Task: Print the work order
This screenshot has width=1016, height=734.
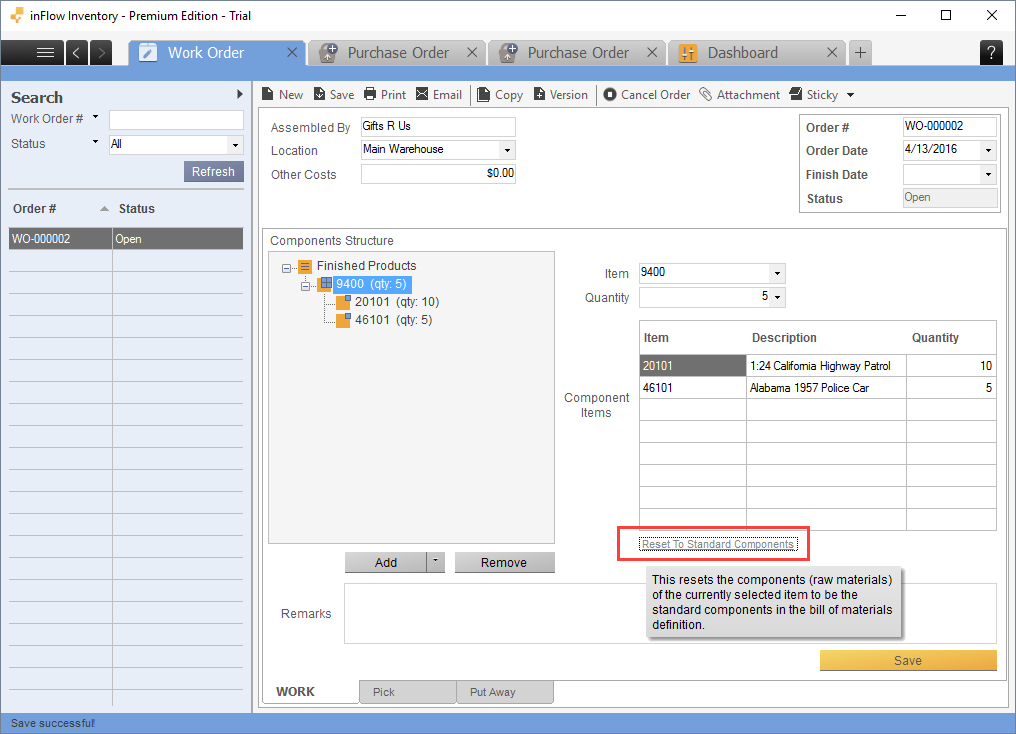Action: tap(385, 95)
